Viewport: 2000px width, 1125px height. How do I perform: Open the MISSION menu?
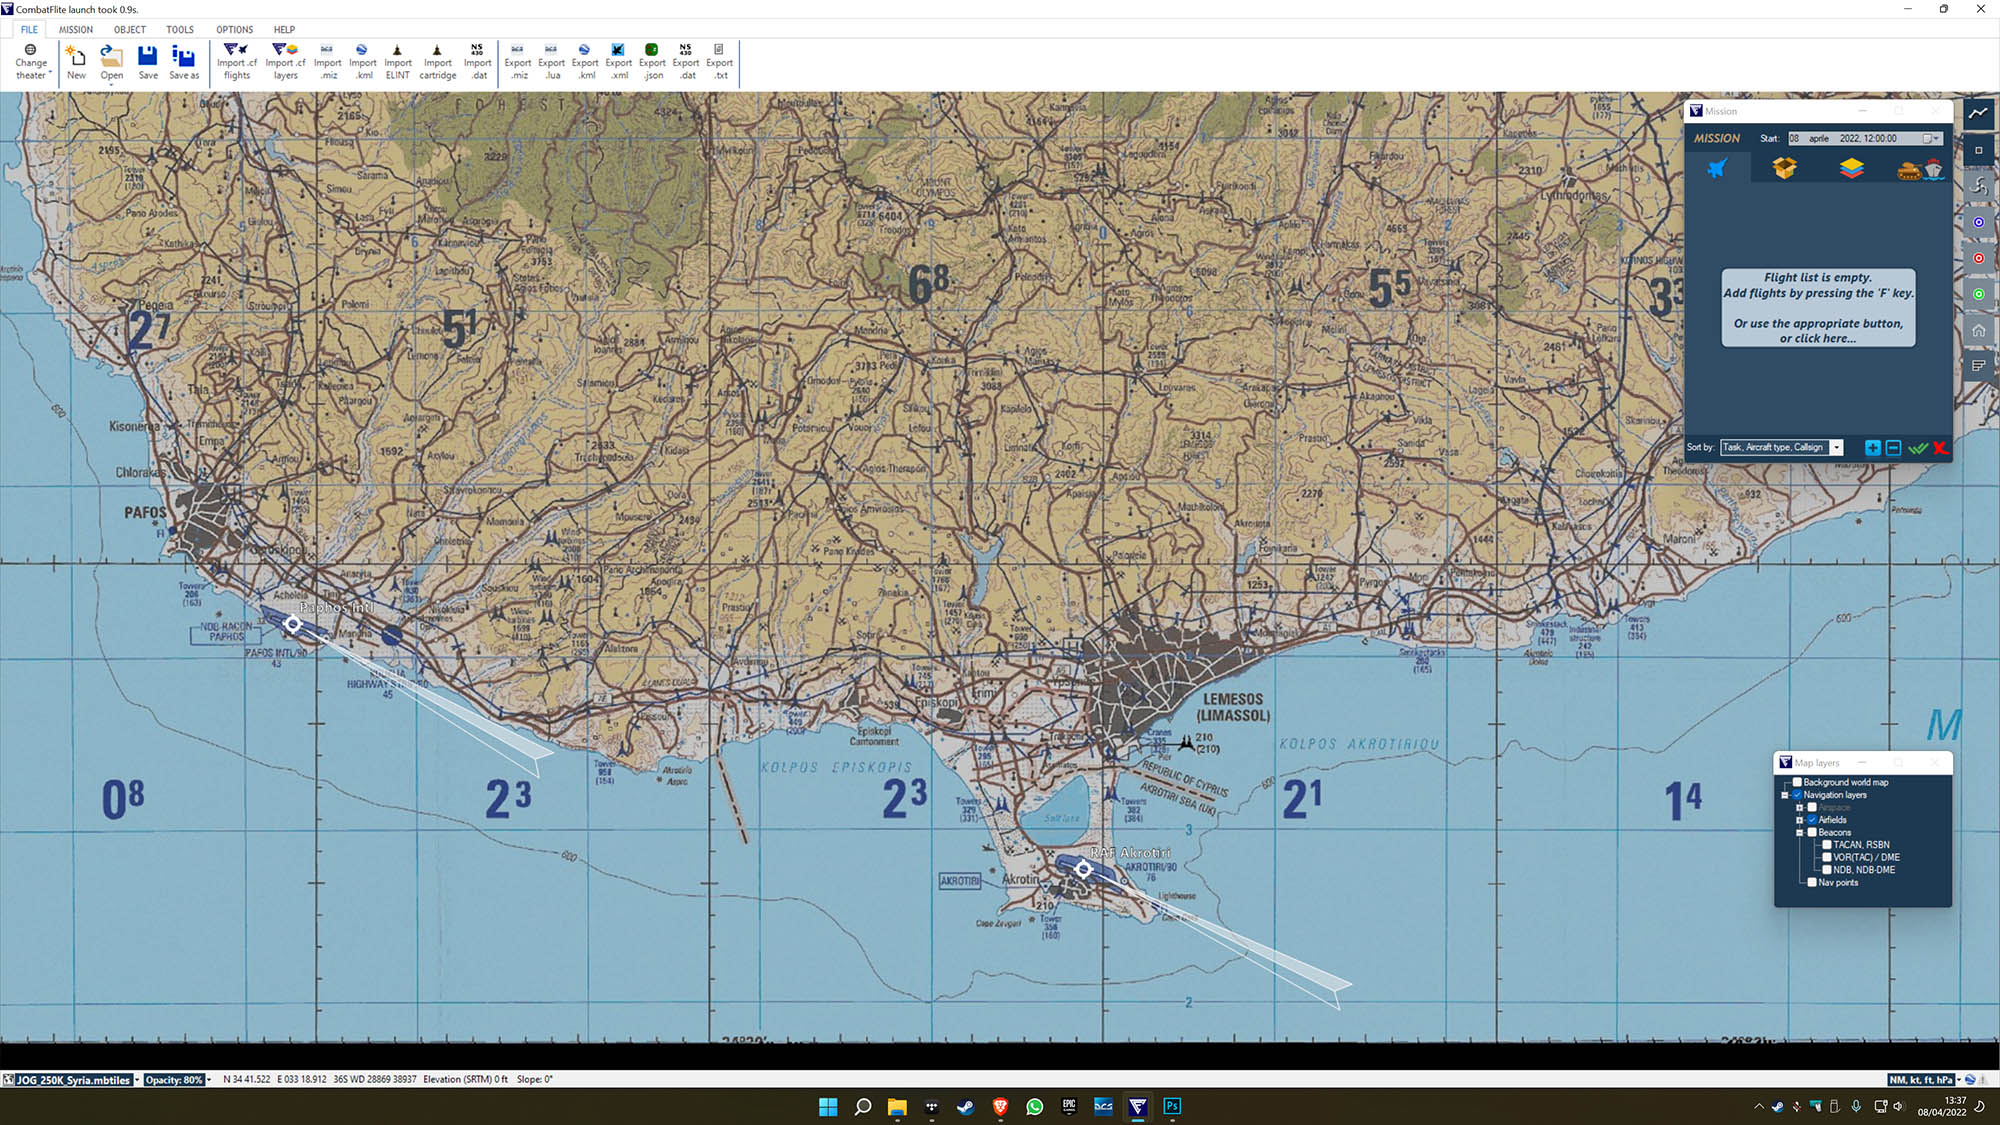tap(75, 29)
